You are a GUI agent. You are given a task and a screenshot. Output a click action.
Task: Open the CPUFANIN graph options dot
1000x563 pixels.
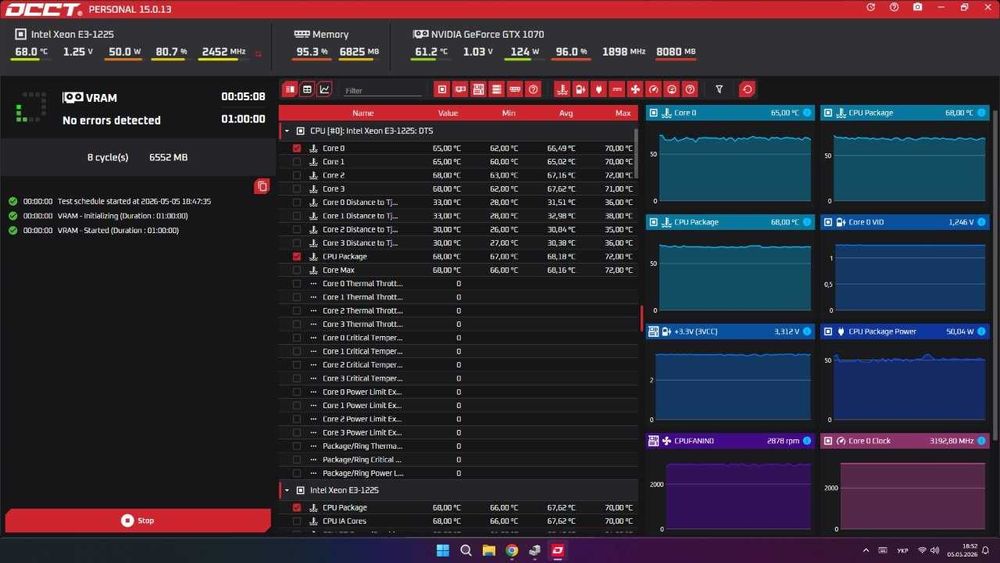pyautogui.click(x=807, y=441)
